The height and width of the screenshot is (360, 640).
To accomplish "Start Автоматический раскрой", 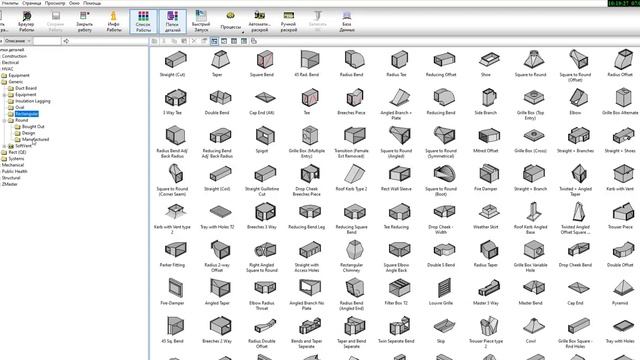I will click(260, 21).
